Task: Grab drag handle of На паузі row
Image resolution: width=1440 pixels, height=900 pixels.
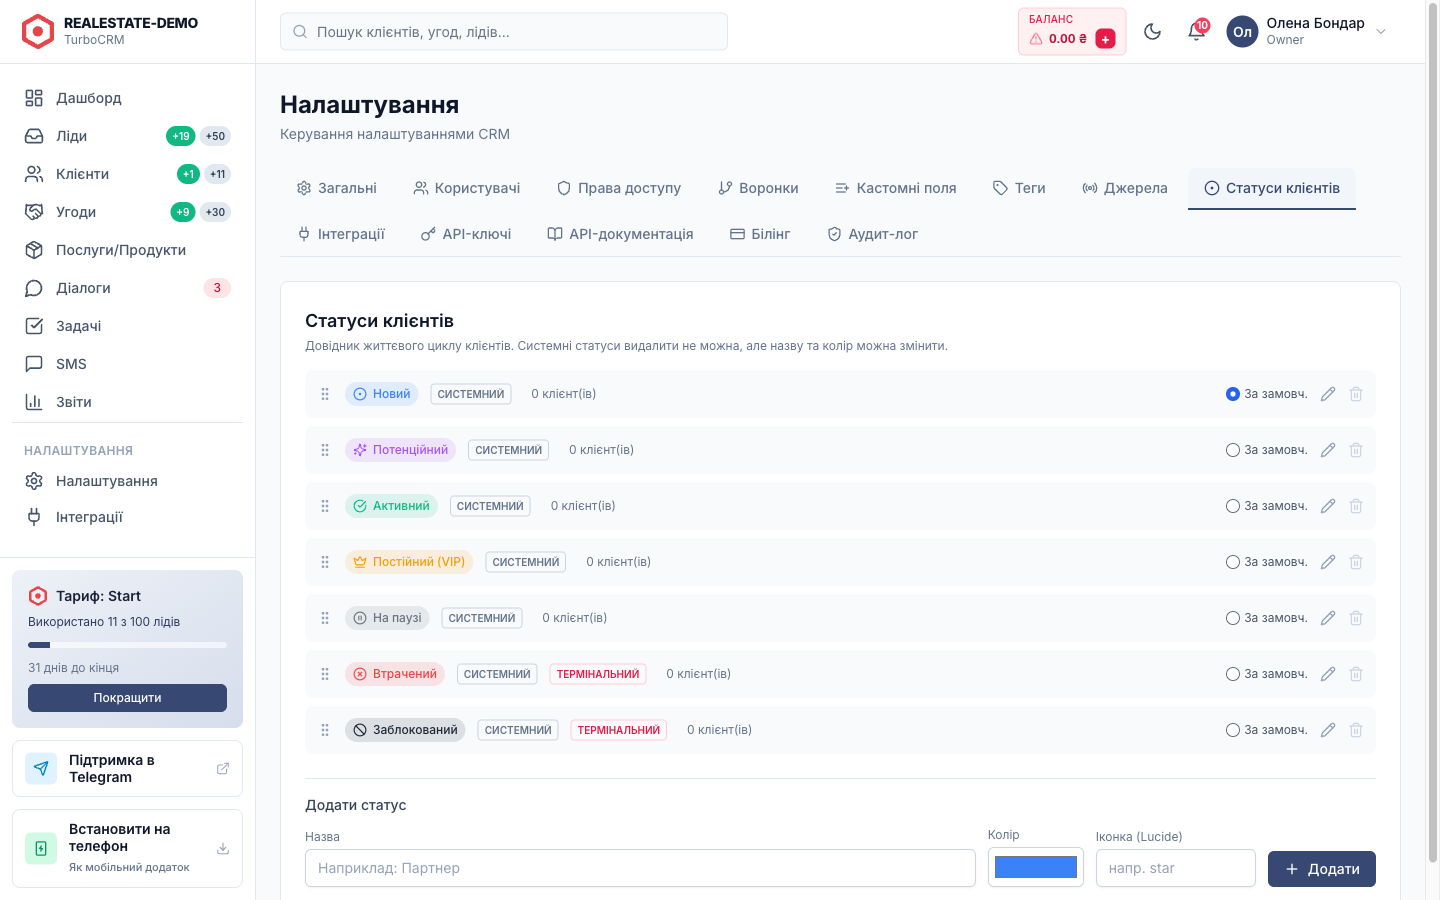Action: (325, 618)
